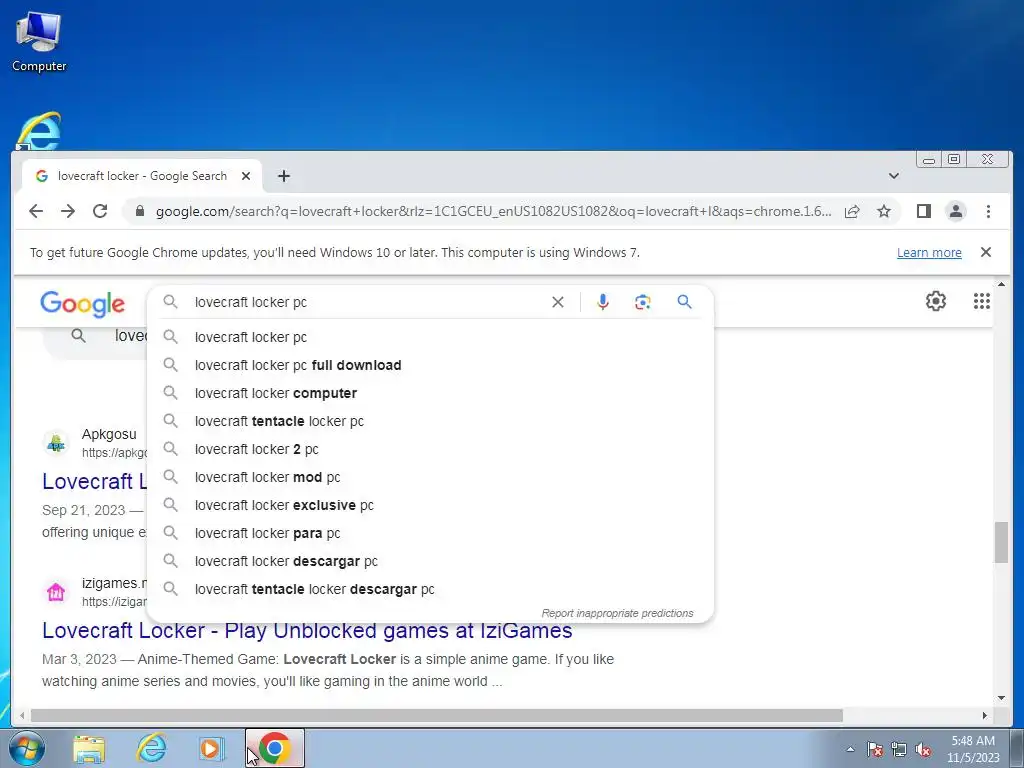View site info padlock icon
This screenshot has height=768, width=1024.
coord(139,211)
